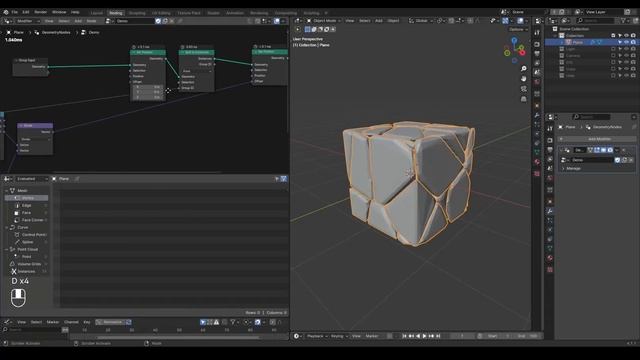The height and width of the screenshot is (360, 640).
Task: Open the viewport Options dropdown
Action: [518, 29]
